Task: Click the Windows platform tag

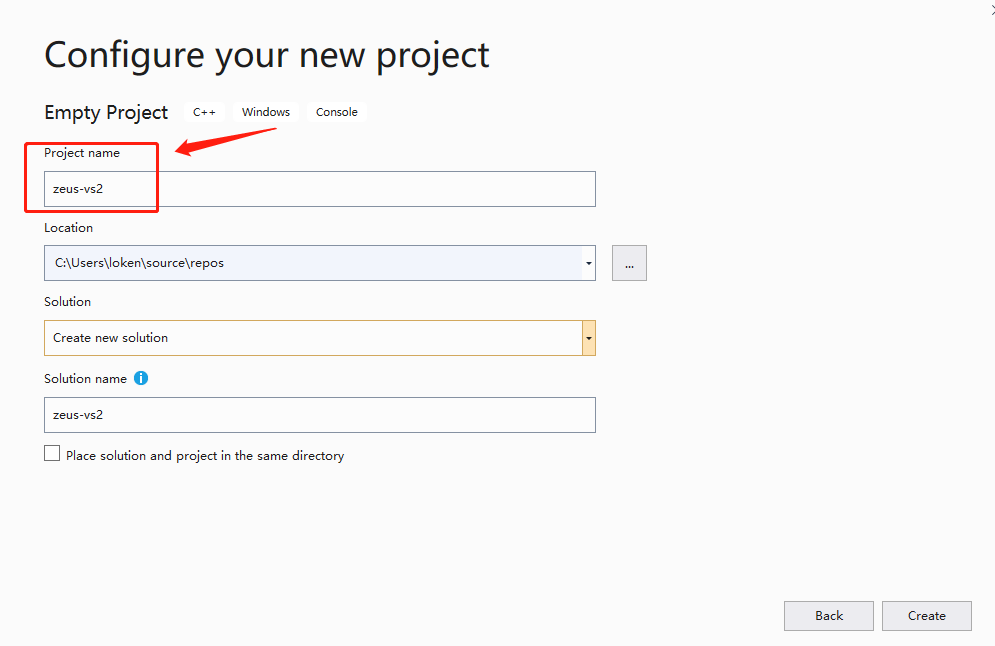Action: coord(266,112)
